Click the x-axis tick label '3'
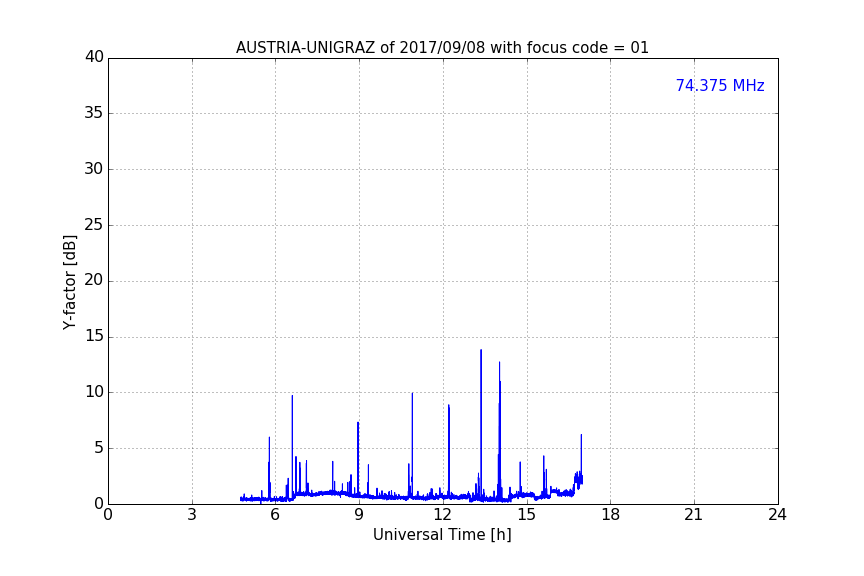 (x=192, y=515)
